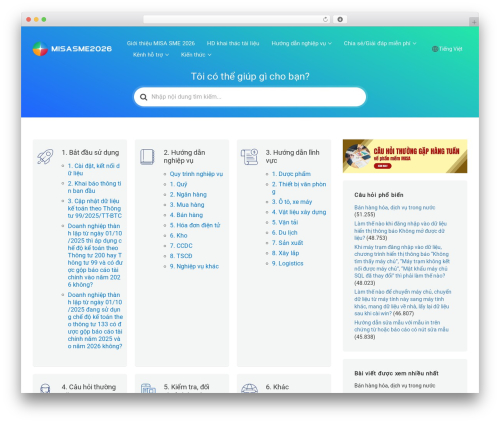Open Giới thiệu MISA SME 2026 menu item
This screenshot has width=500, height=423.
161,43
